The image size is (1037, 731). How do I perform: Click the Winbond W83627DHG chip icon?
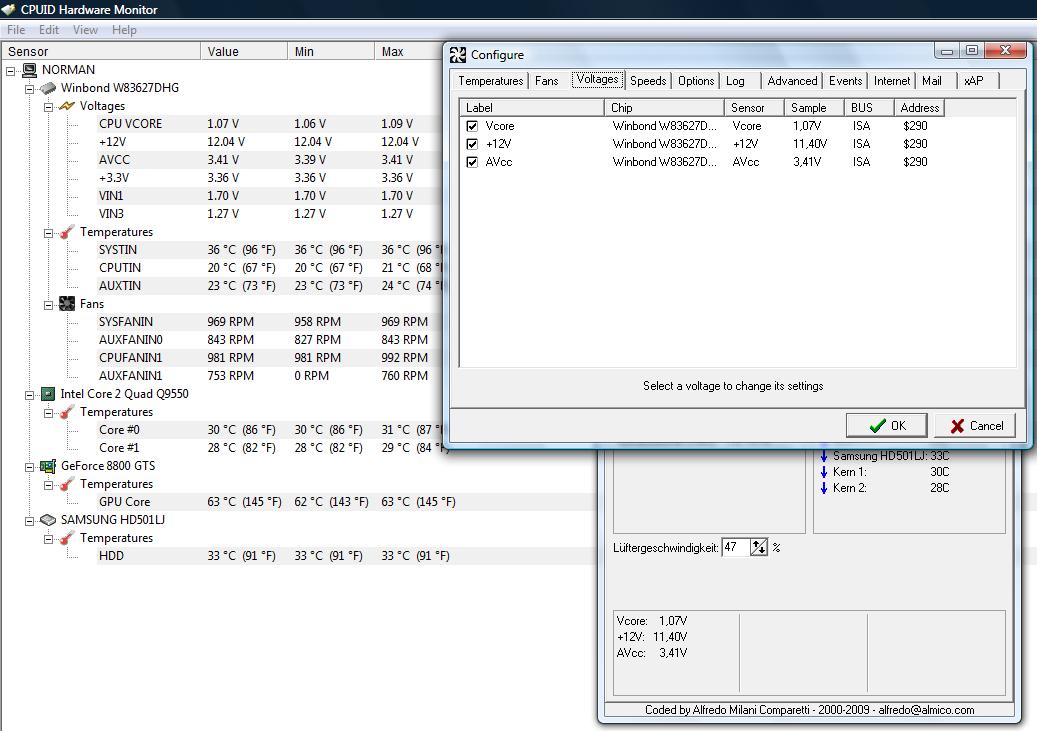[x=48, y=88]
